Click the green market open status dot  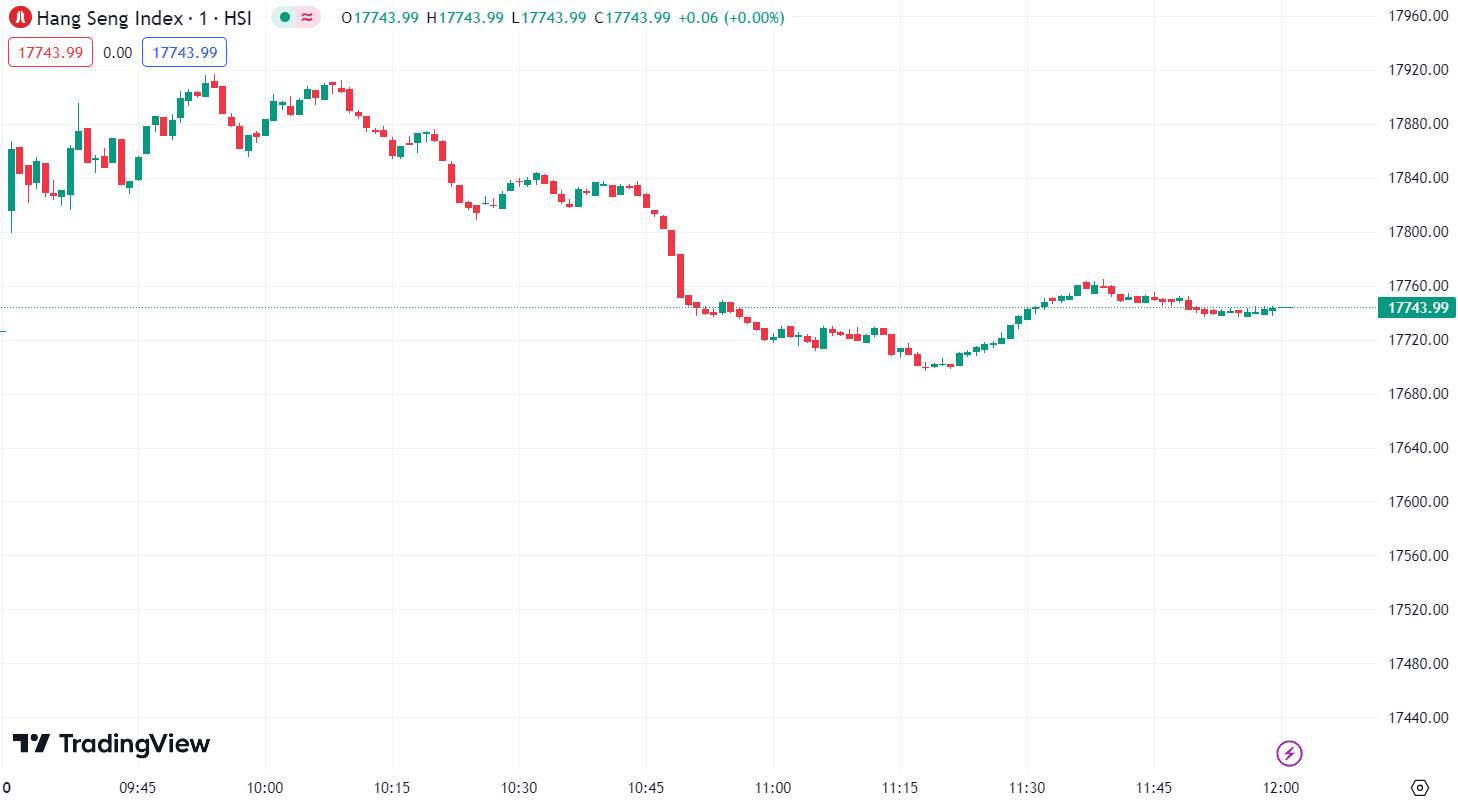pyautogui.click(x=285, y=18)
